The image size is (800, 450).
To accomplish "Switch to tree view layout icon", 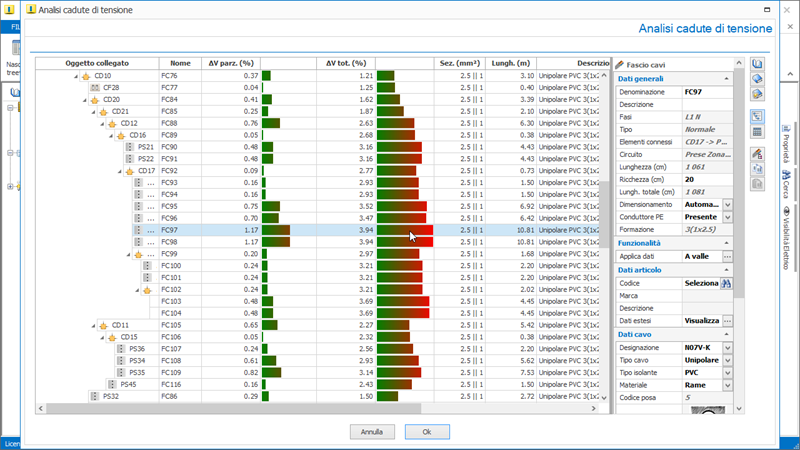I will (757, 117).
